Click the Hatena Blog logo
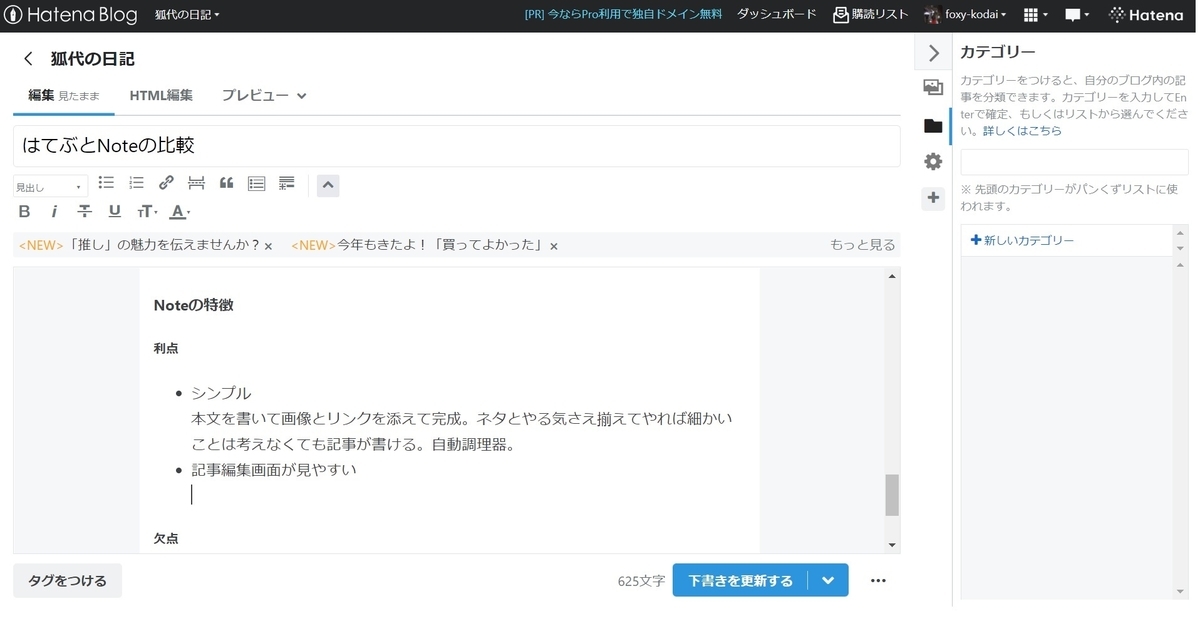Image resolution: width=1200 pixels, height=626 pixels. click(72, 15)
